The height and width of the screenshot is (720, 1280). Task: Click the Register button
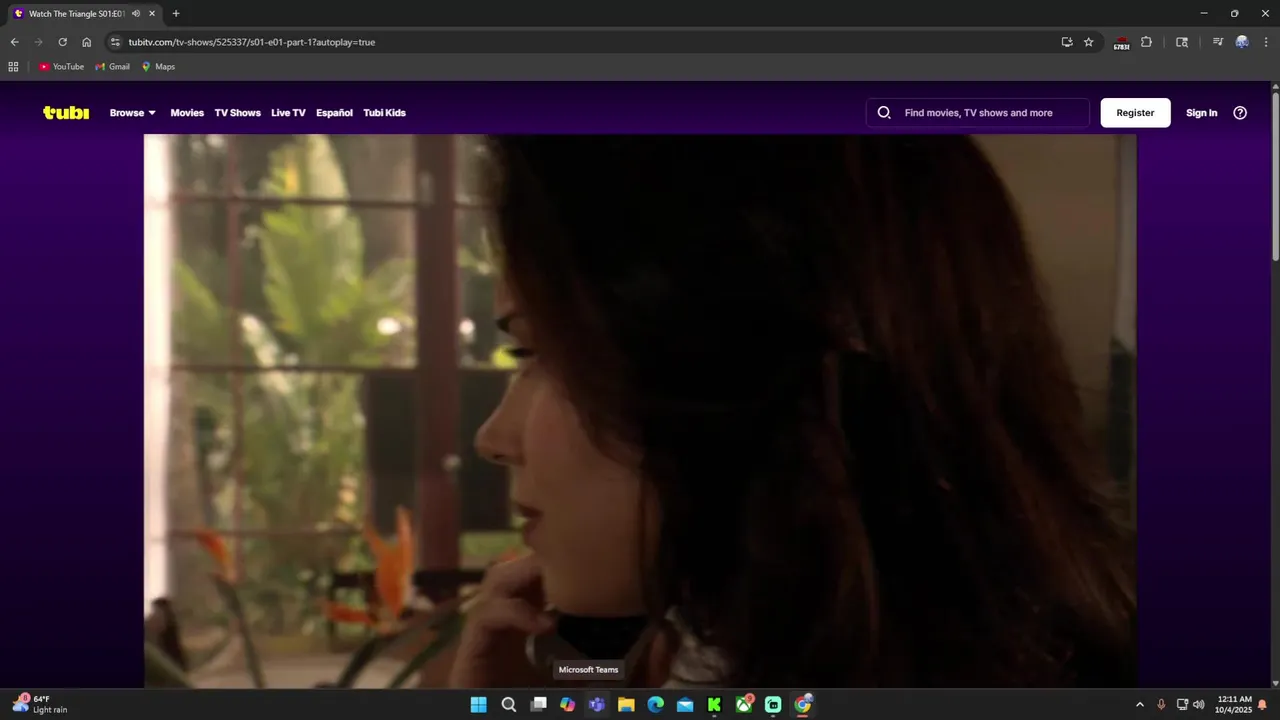(1135, 113)
